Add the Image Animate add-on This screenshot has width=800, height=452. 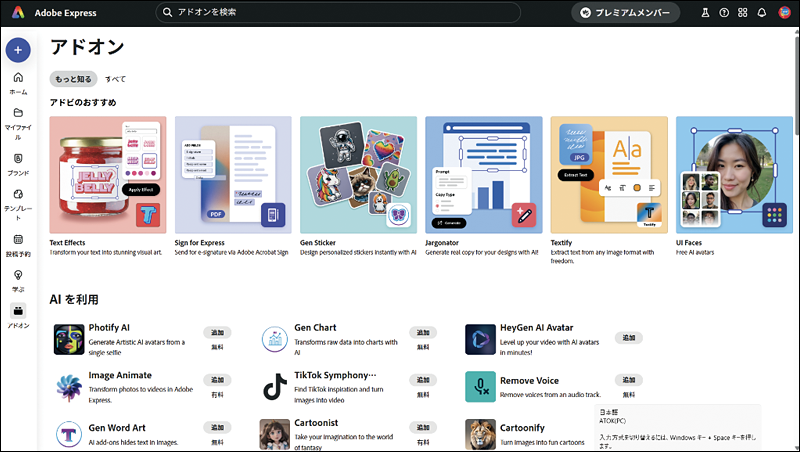pyautogui.click(x=217, y=380)
